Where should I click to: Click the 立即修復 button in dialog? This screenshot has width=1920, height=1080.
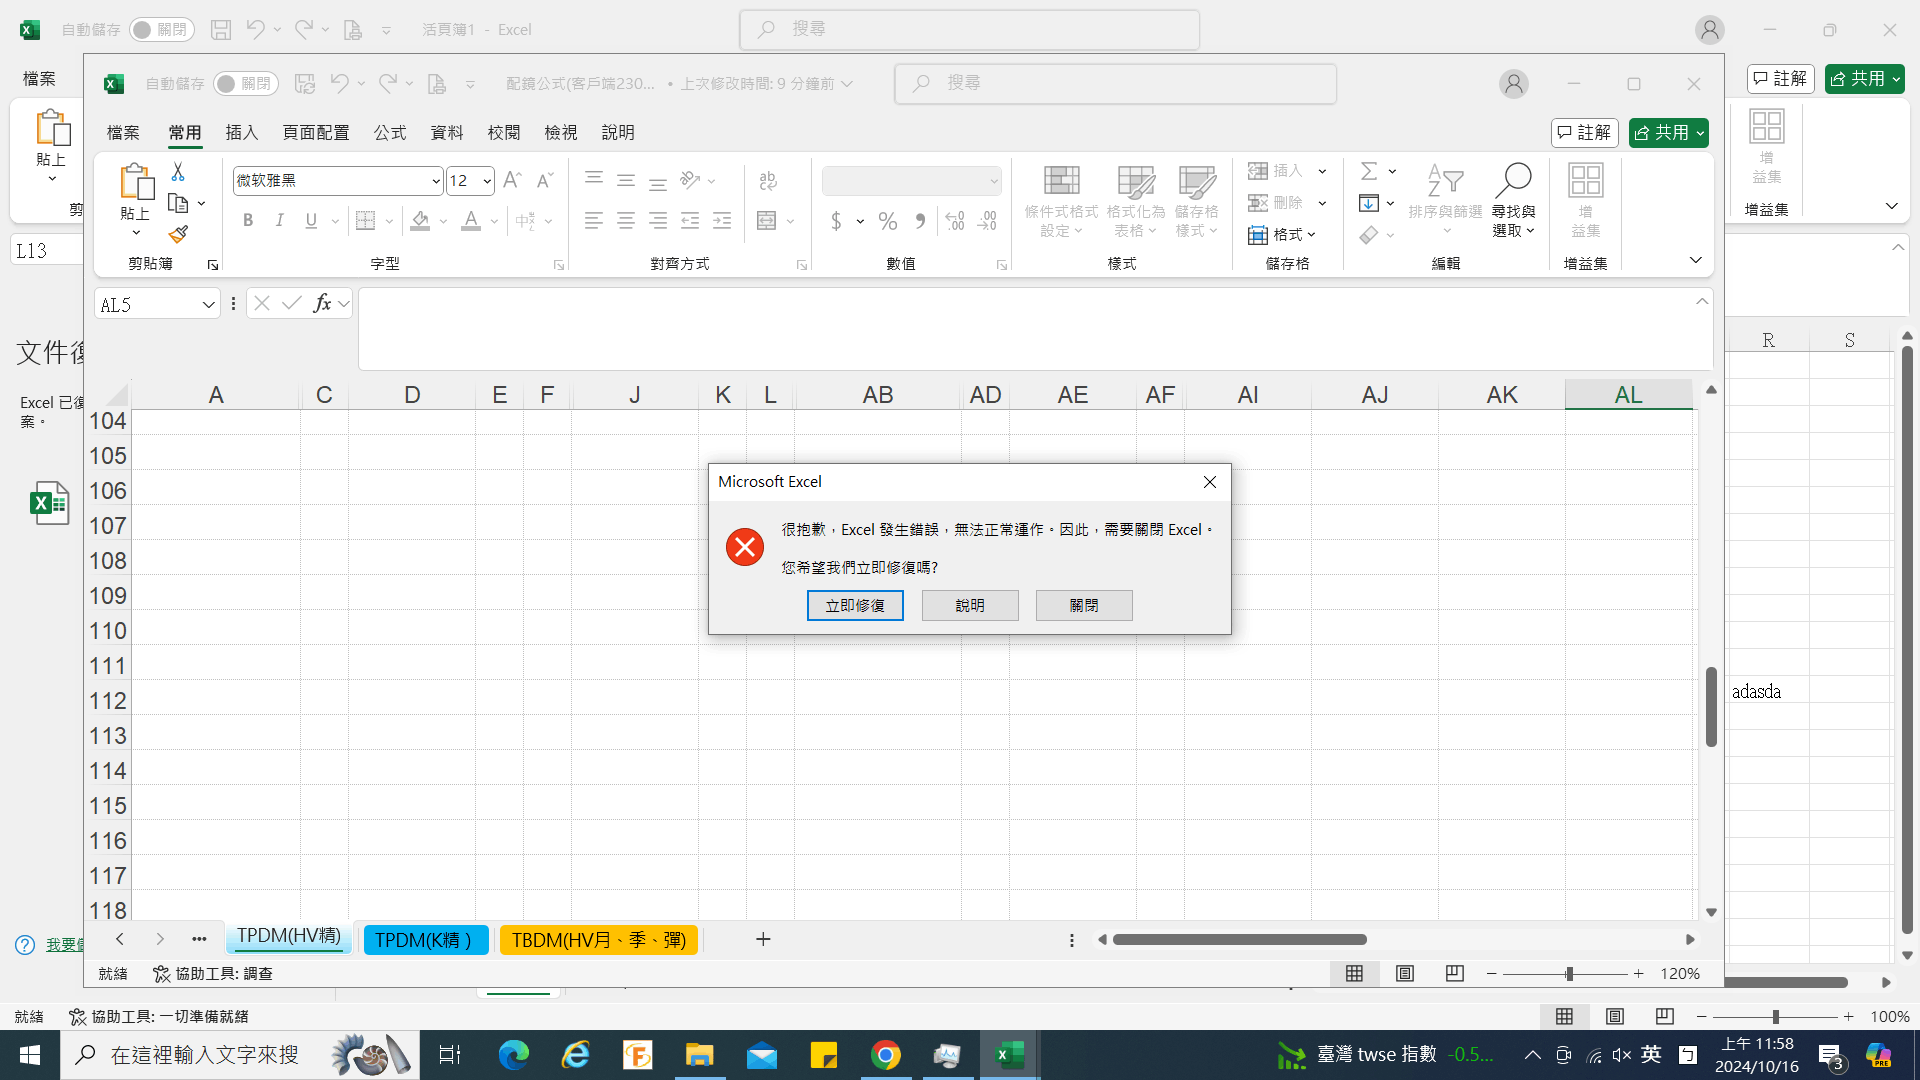(x=855, y=605)
